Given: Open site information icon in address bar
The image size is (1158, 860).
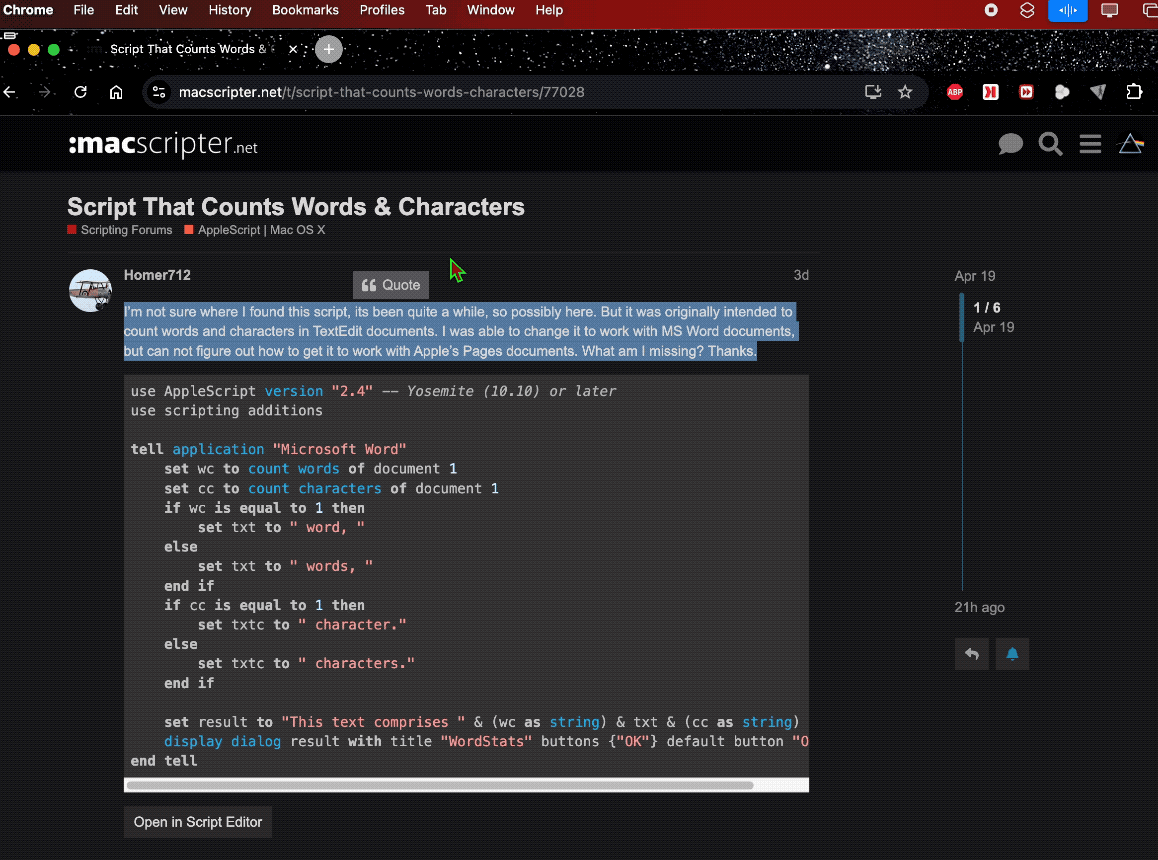Looking at the screenshot, I should click(159, 92).
